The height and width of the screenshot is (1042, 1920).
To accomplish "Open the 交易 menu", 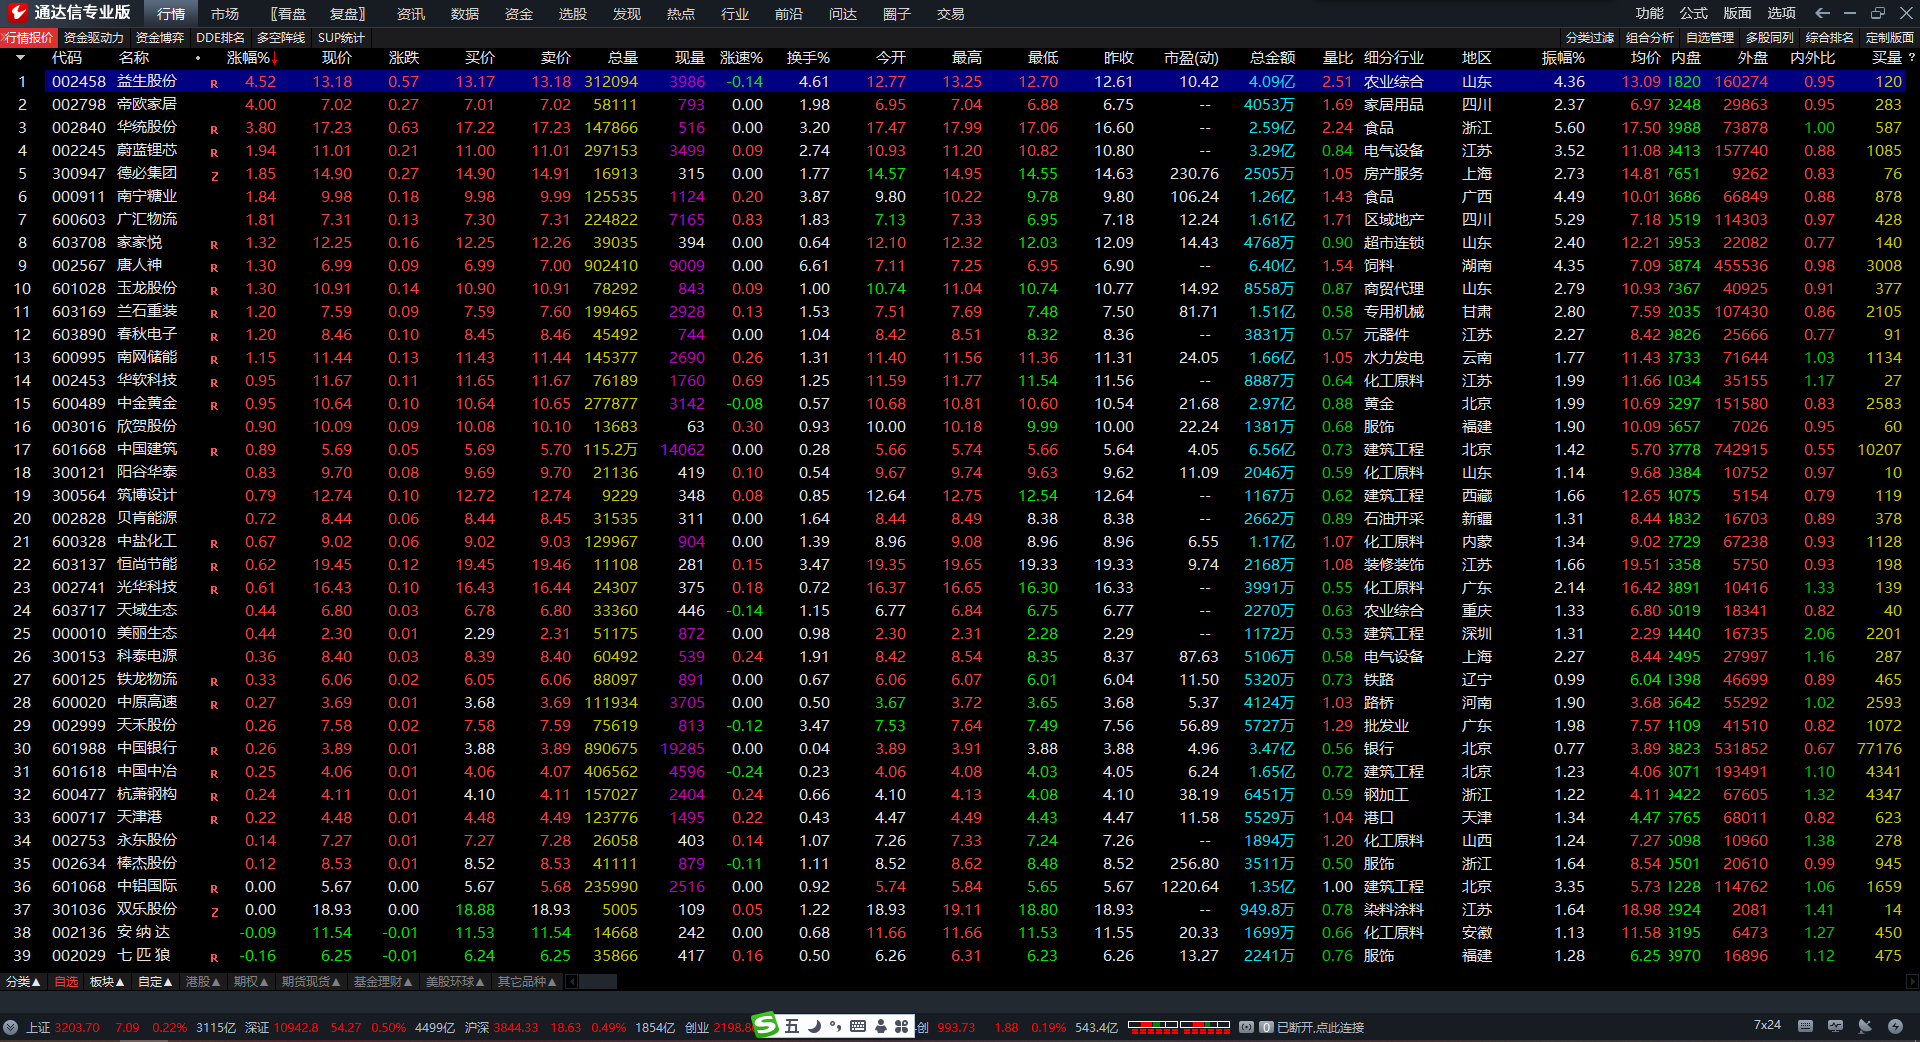I will point(951,14).
